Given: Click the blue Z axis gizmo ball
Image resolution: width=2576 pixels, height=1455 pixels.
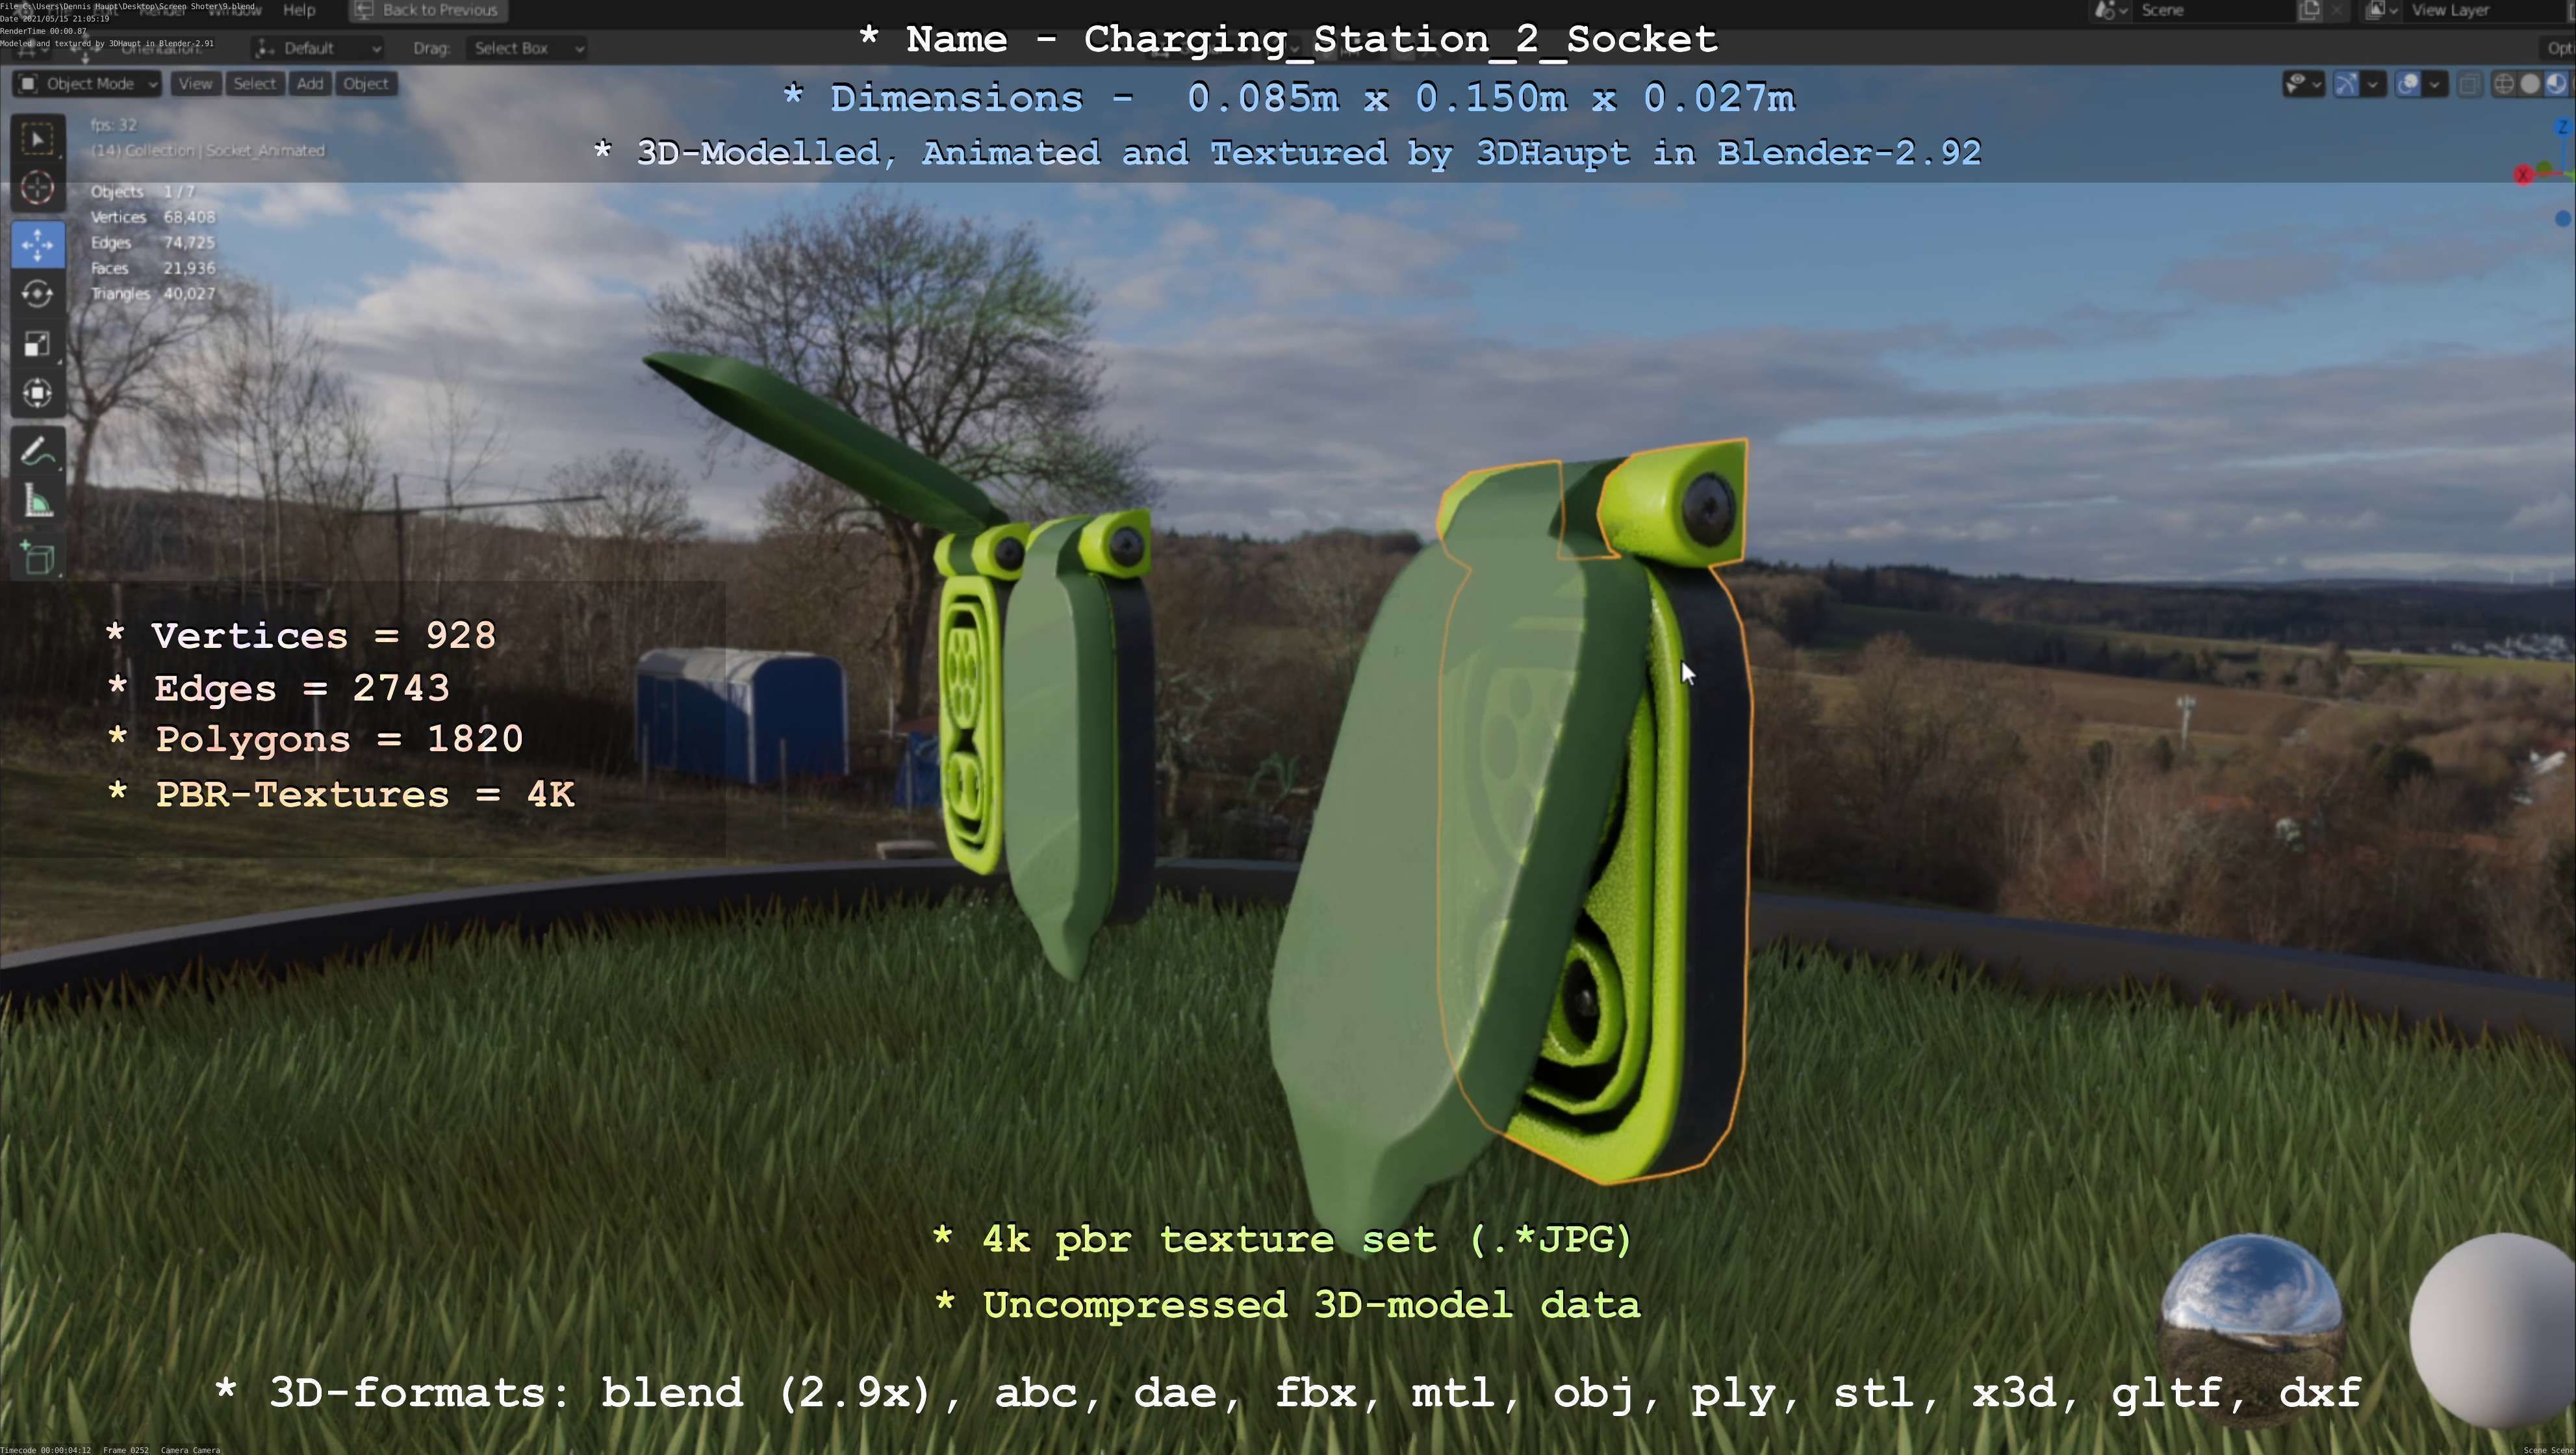Looking at the screenshot, I should tap(2563, 127).
